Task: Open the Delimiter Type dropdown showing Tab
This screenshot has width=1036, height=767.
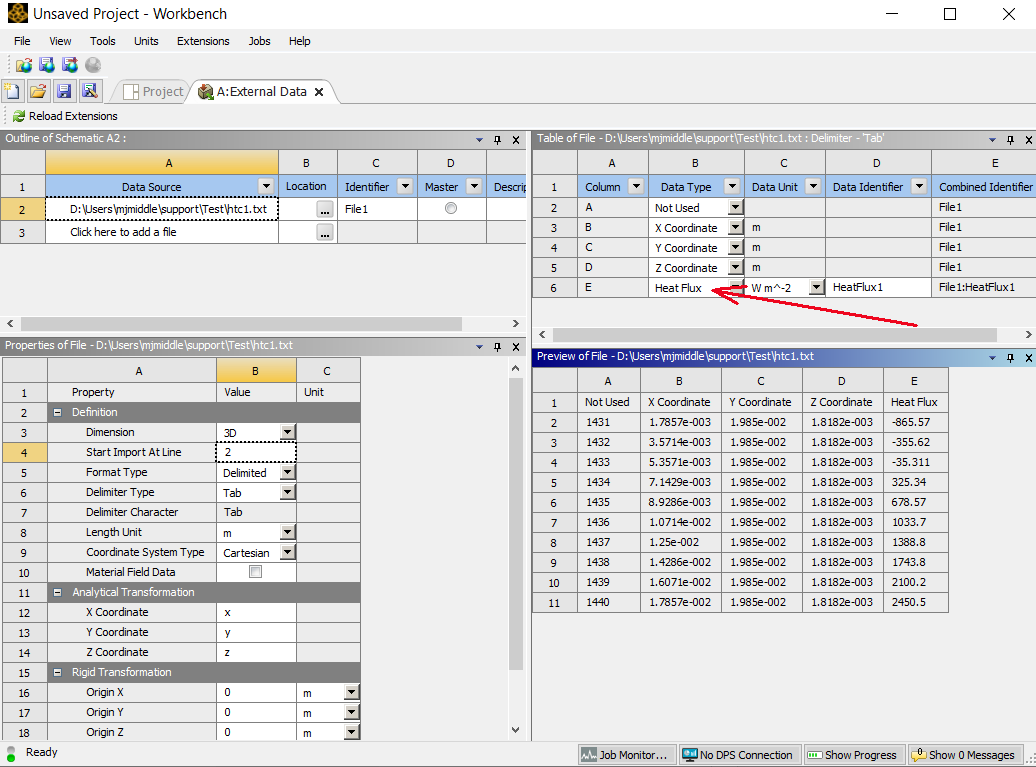Action: coord(287,492)
